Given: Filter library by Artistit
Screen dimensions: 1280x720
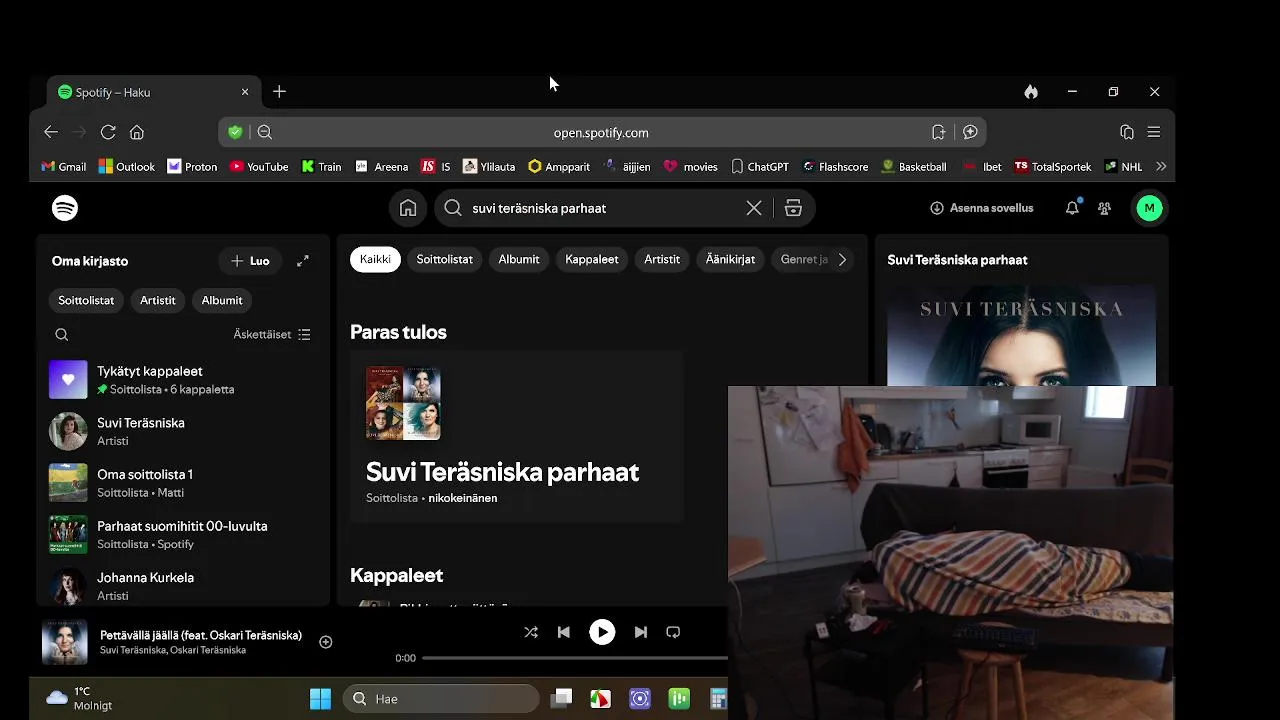Looking at the screenshot, I should [x=158, y=300].
